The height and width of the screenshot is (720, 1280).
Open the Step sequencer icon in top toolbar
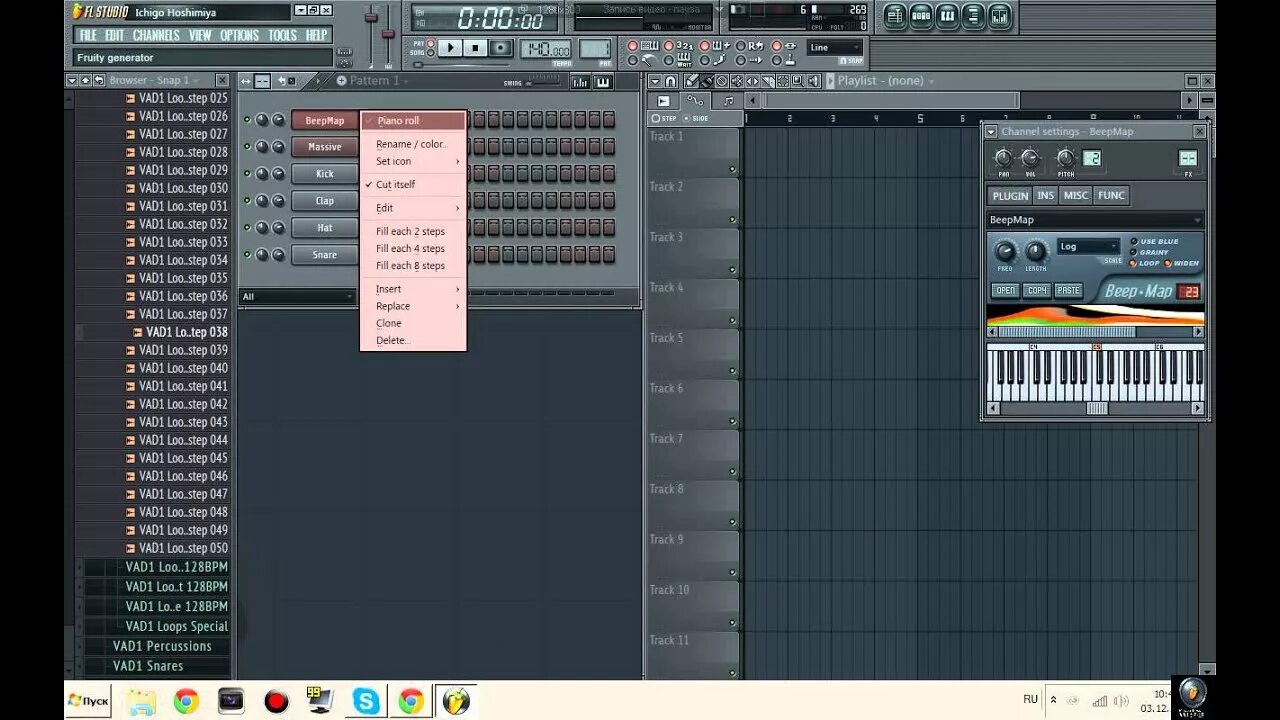tap(921, 16)
